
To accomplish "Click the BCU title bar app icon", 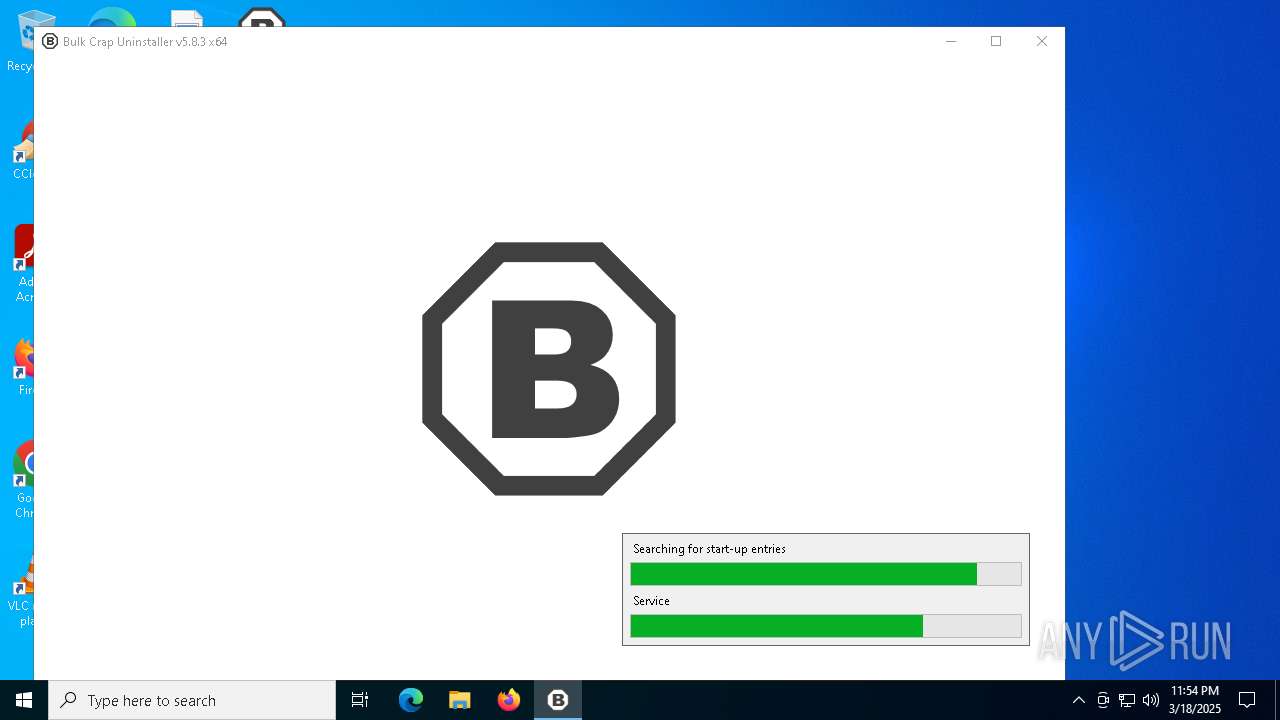I will [x=50, y=41].
